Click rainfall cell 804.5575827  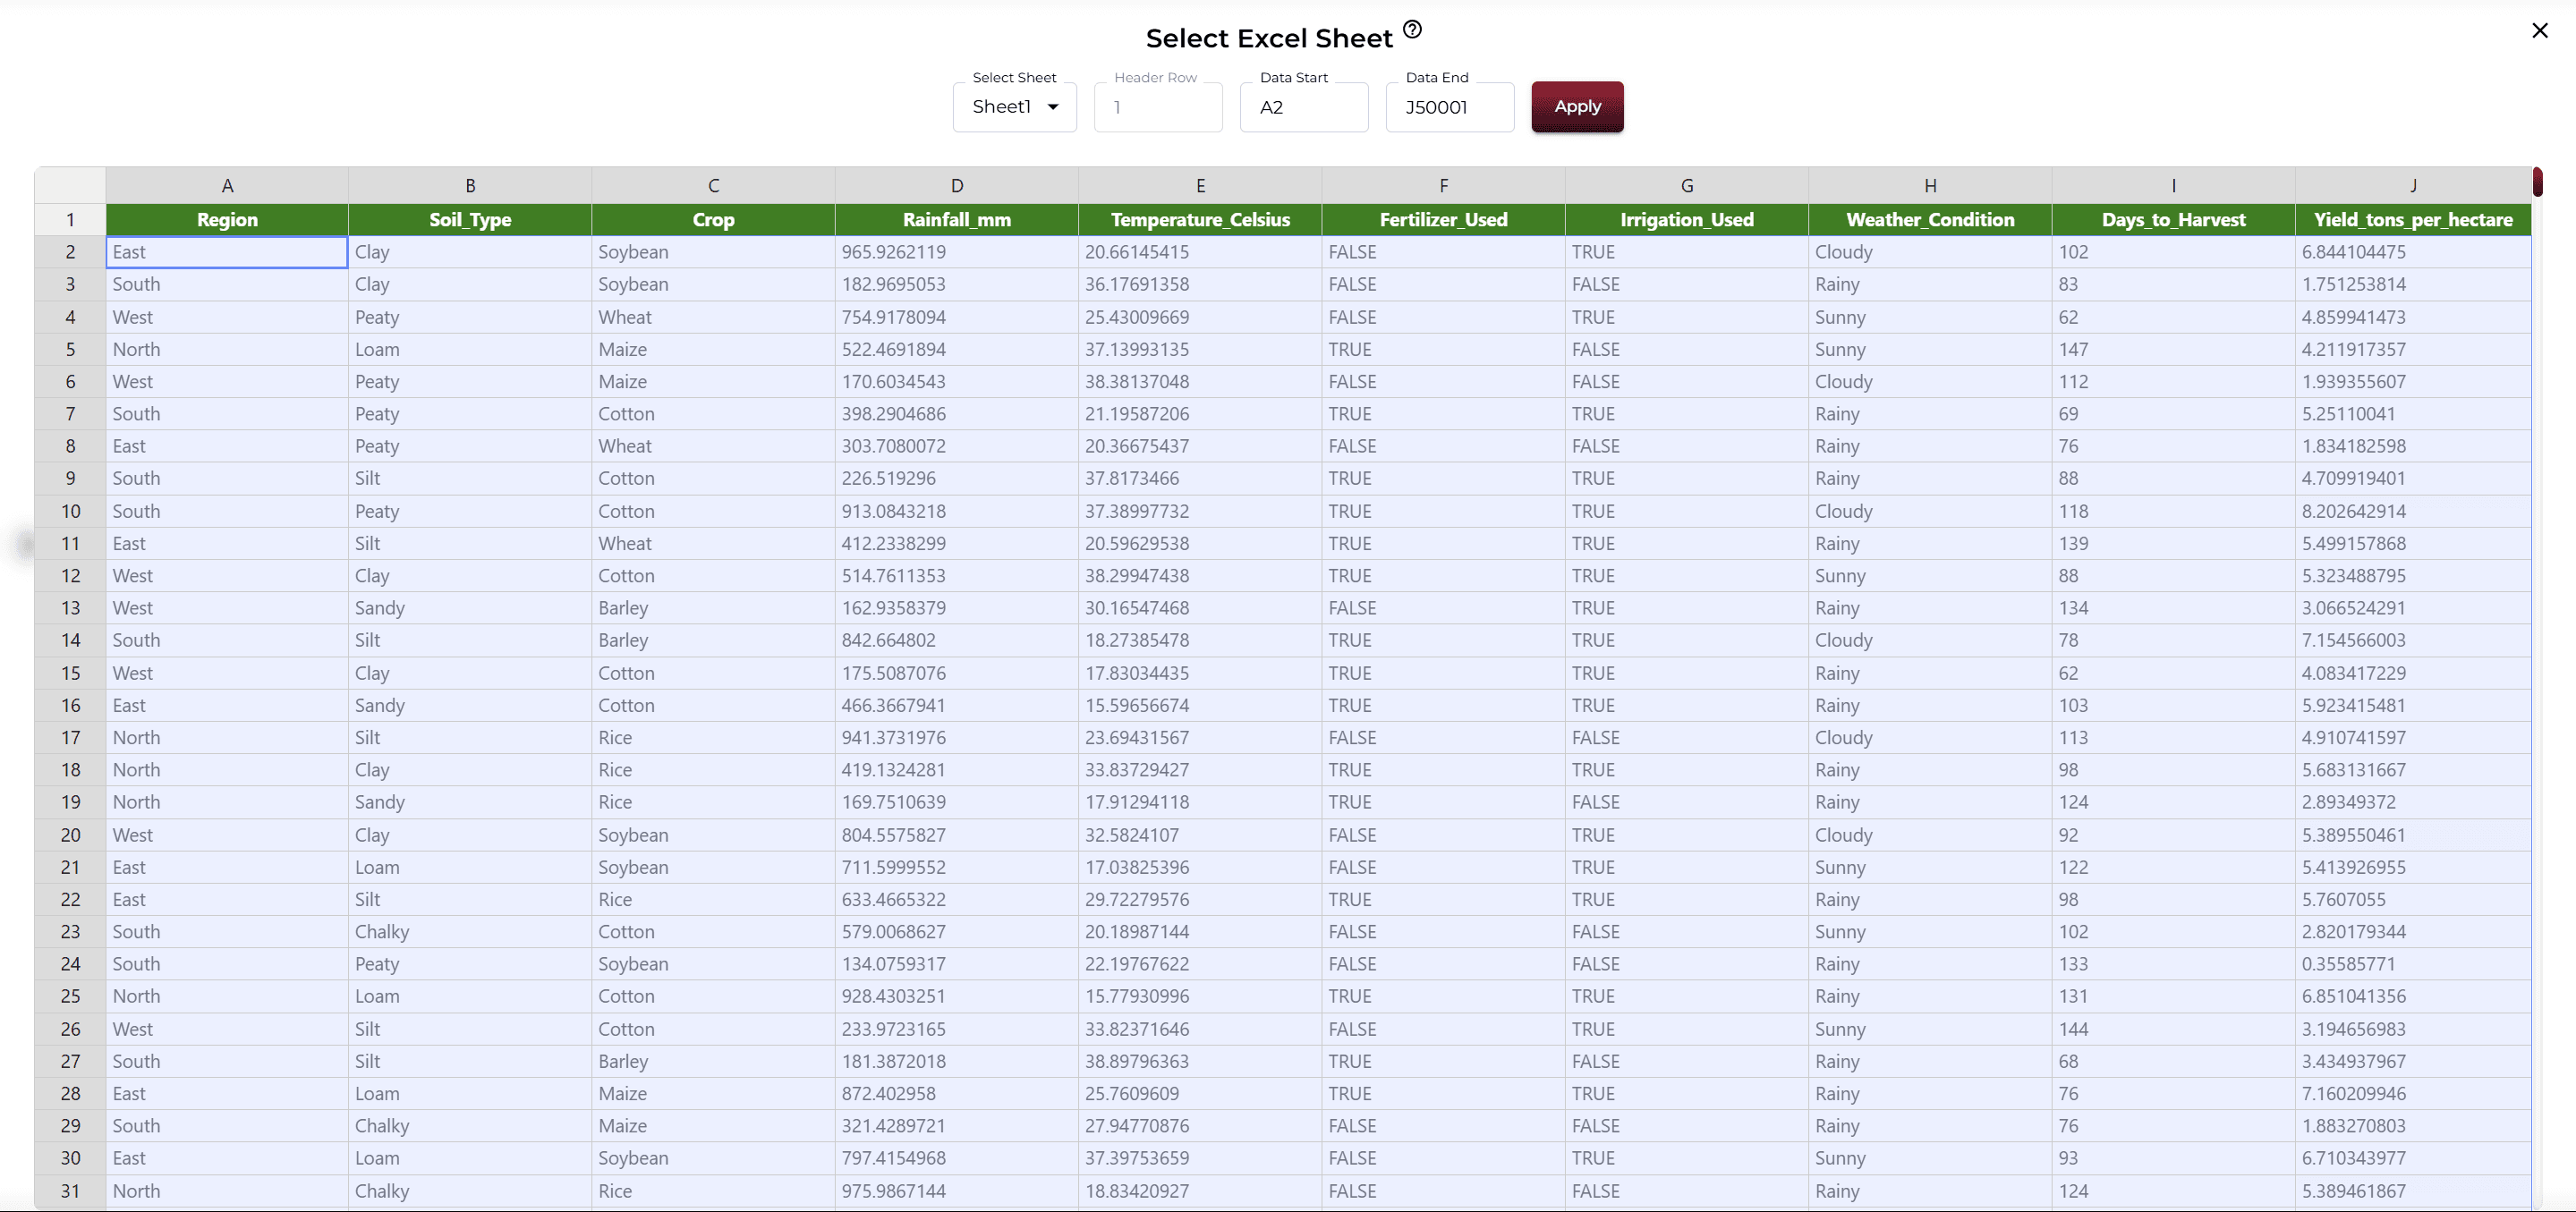[957, 835]
